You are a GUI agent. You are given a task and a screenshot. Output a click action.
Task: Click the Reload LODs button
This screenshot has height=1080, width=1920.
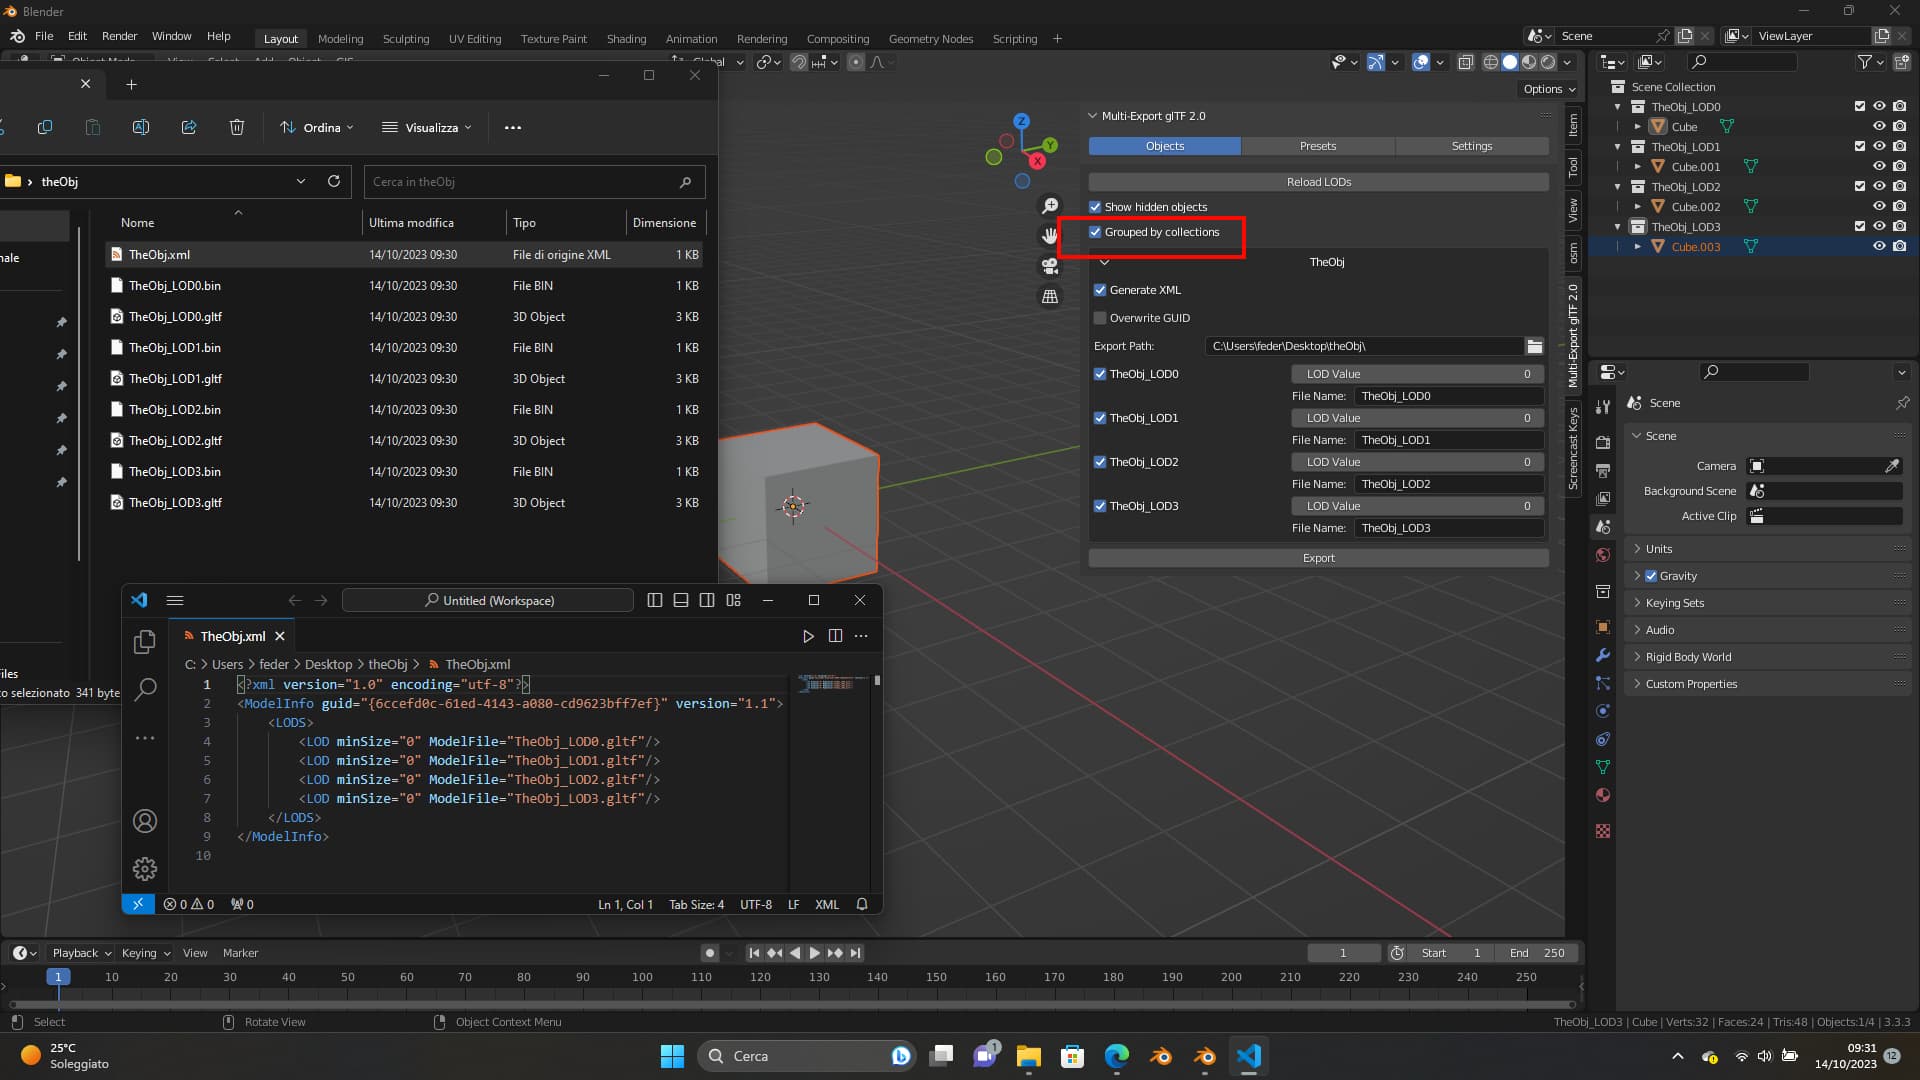tap(1319, 182)
